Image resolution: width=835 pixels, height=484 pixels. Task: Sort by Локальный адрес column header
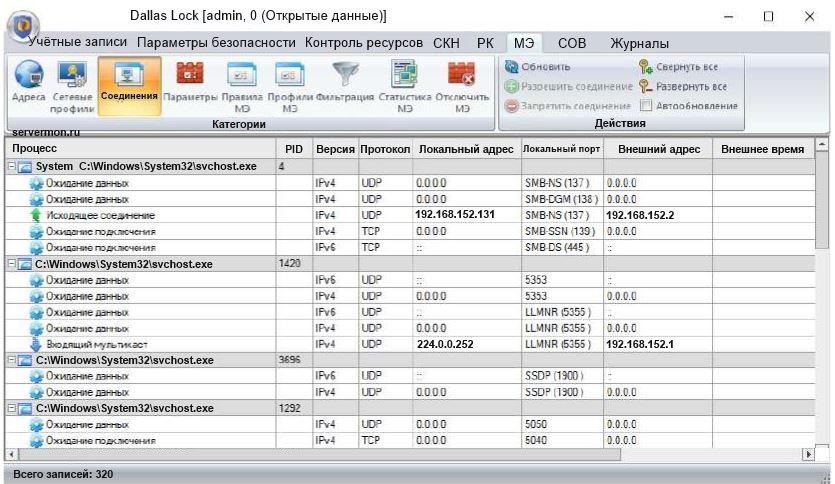[466, 149]
